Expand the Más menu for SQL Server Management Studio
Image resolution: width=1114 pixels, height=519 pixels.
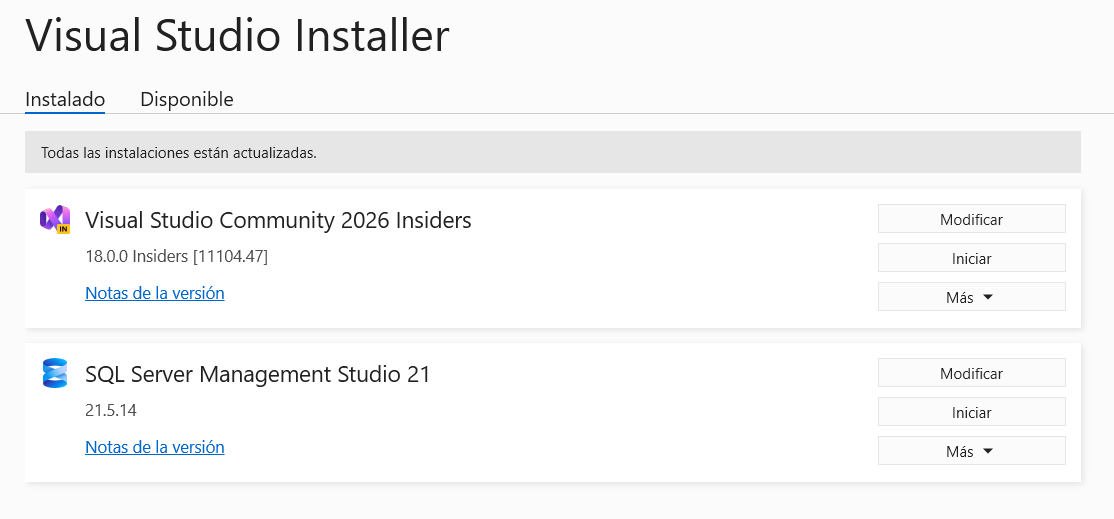tap(971, 451)
